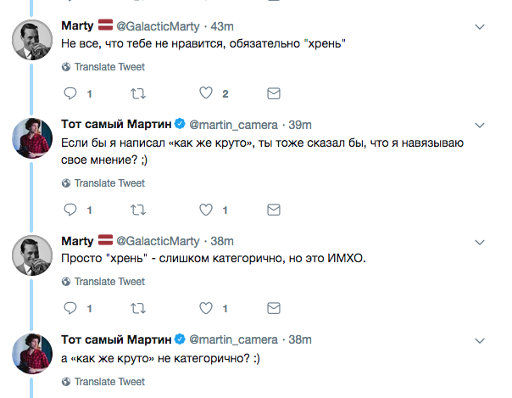
Task: Open @GalacticMarty profile from 43m tweet
Action: click(x=158, y=26)
